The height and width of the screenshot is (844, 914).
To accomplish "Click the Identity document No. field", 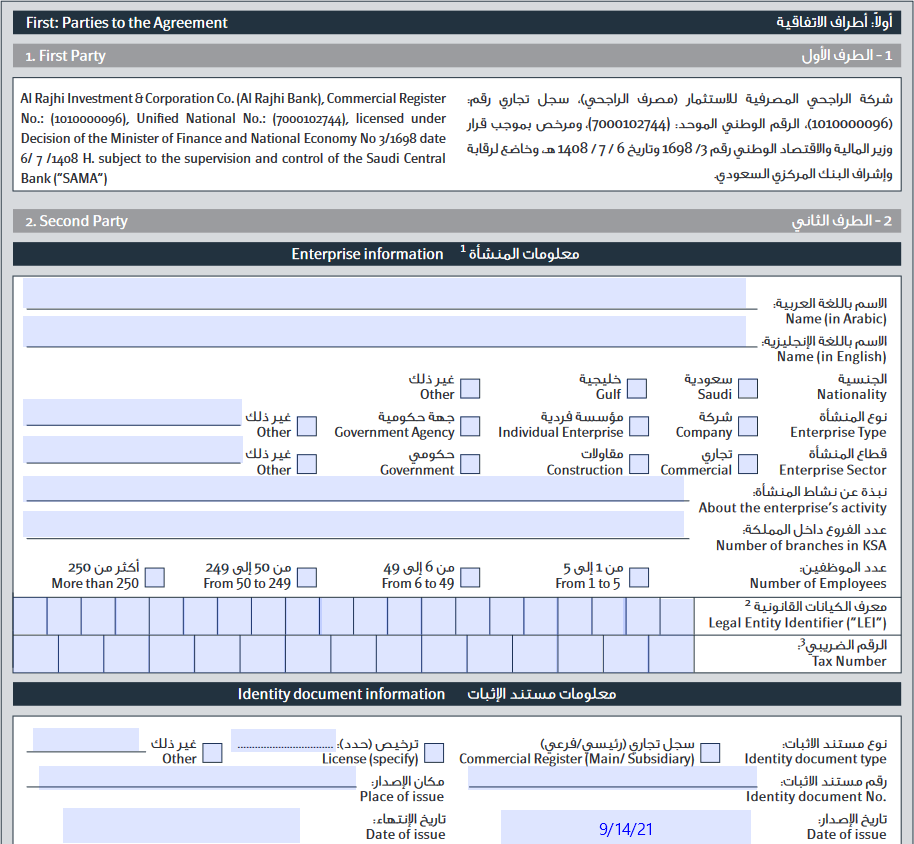I will [x=613, y=778].
